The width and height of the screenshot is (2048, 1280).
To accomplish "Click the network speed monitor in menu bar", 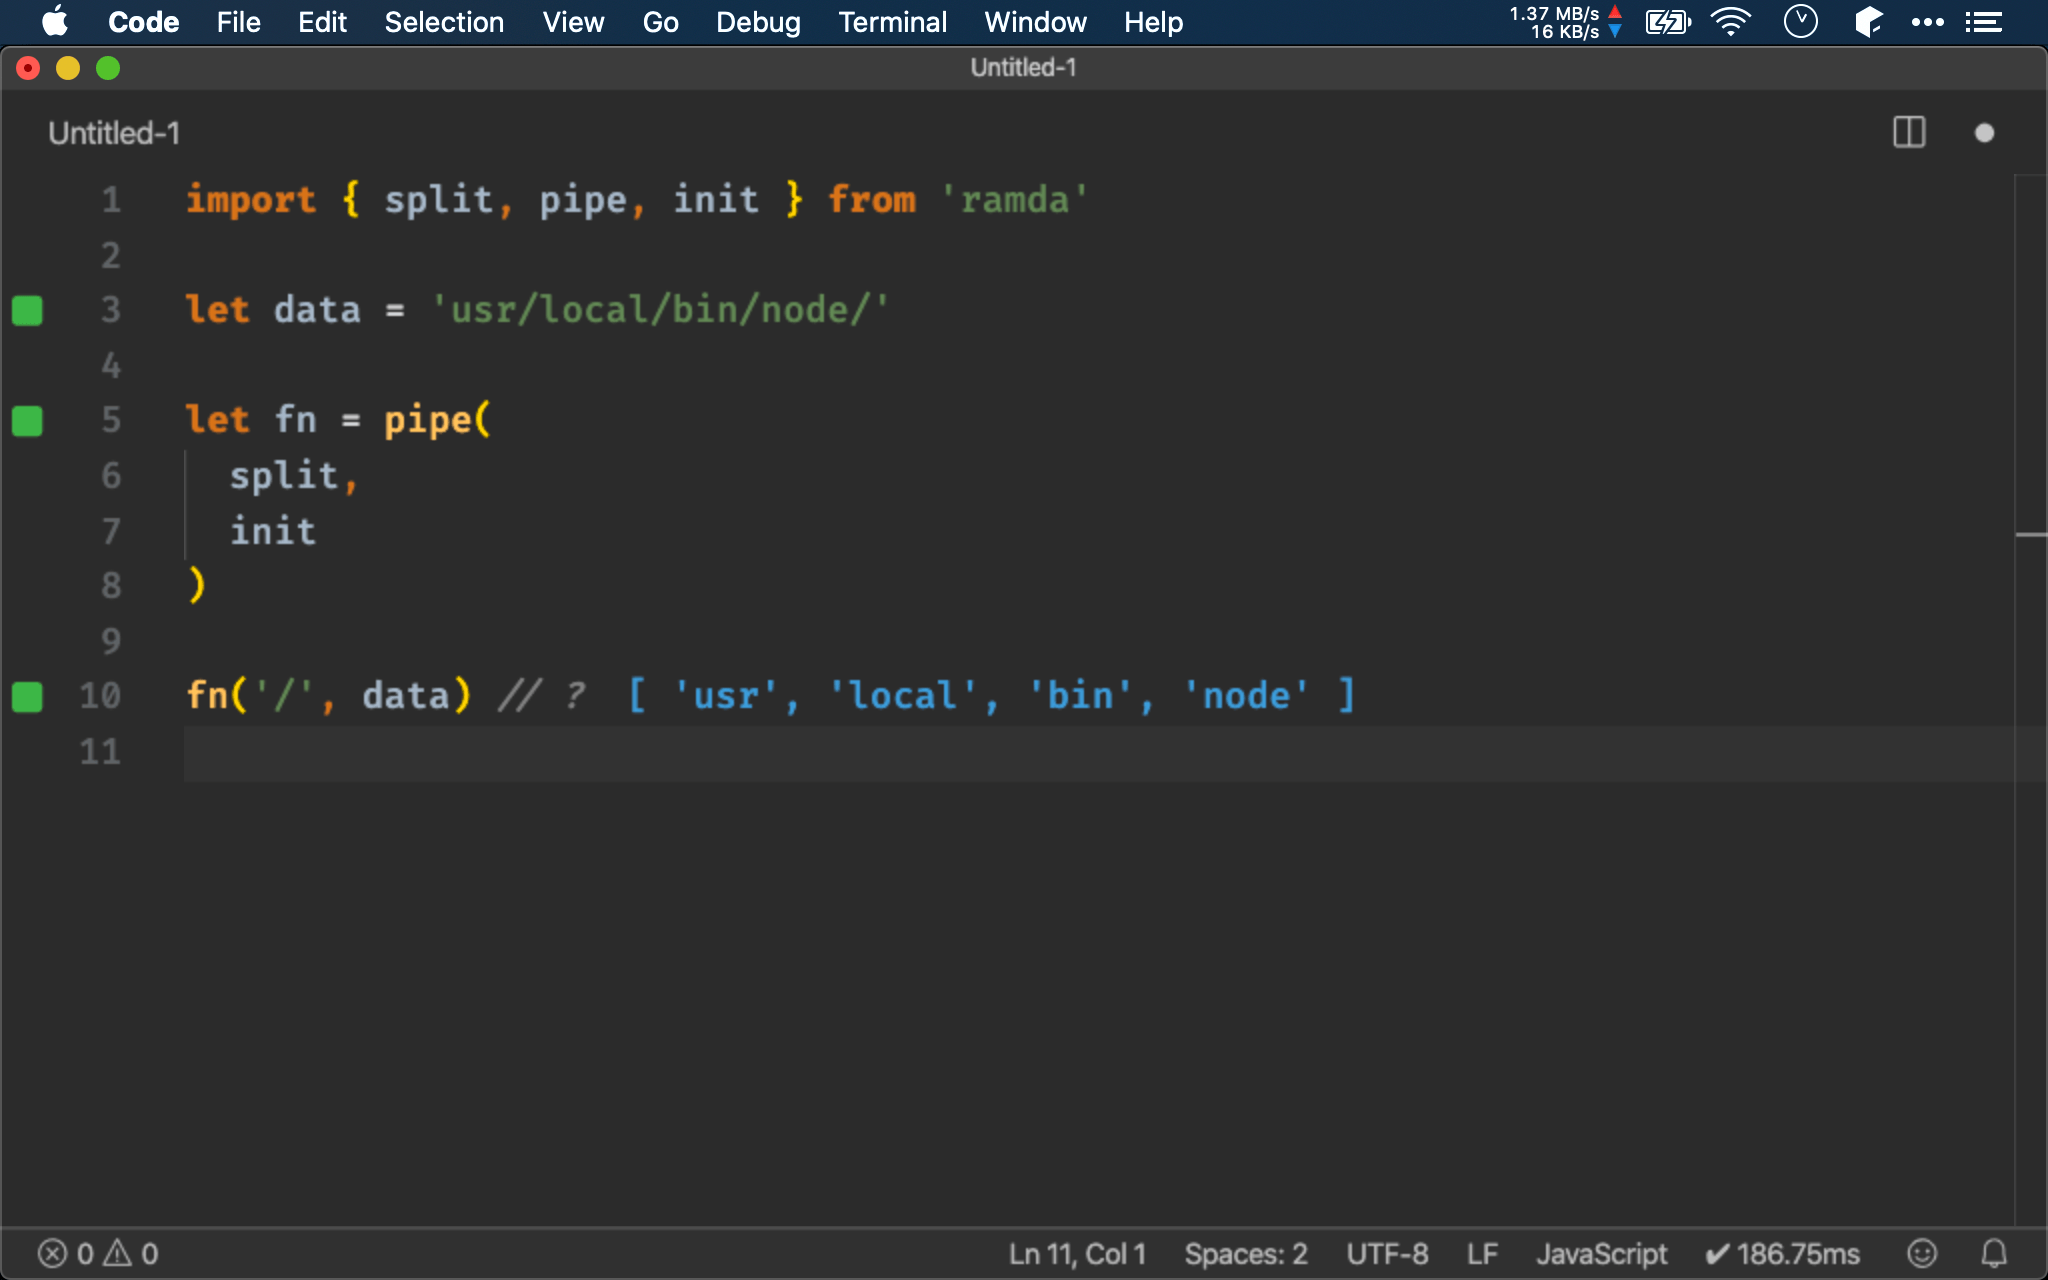I will [x=1565, y=22].
